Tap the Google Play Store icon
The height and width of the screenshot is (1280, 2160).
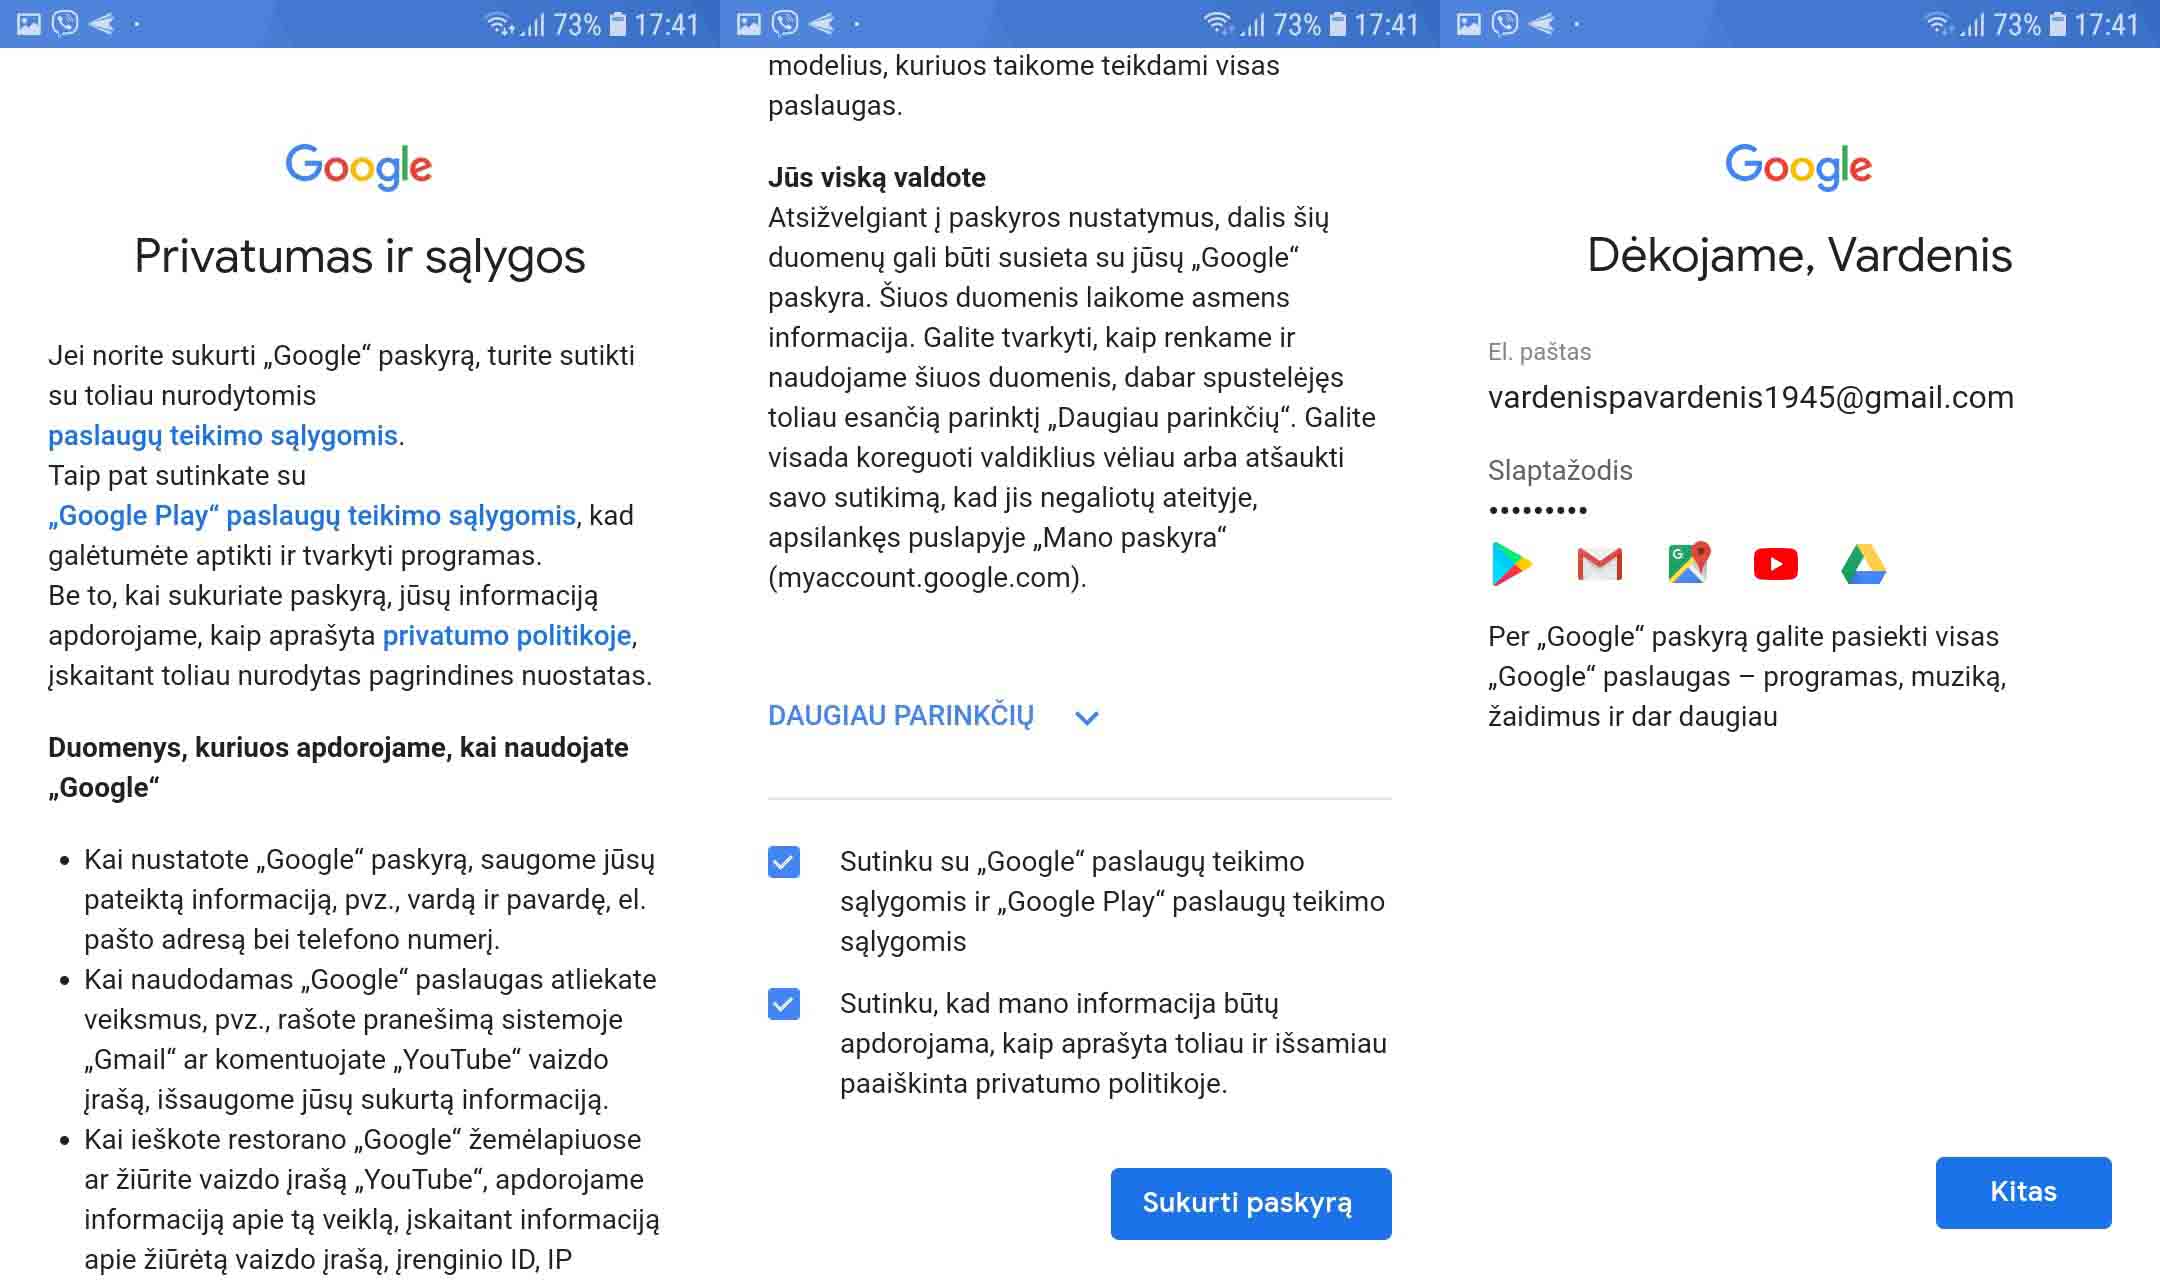click(1511, 564)
